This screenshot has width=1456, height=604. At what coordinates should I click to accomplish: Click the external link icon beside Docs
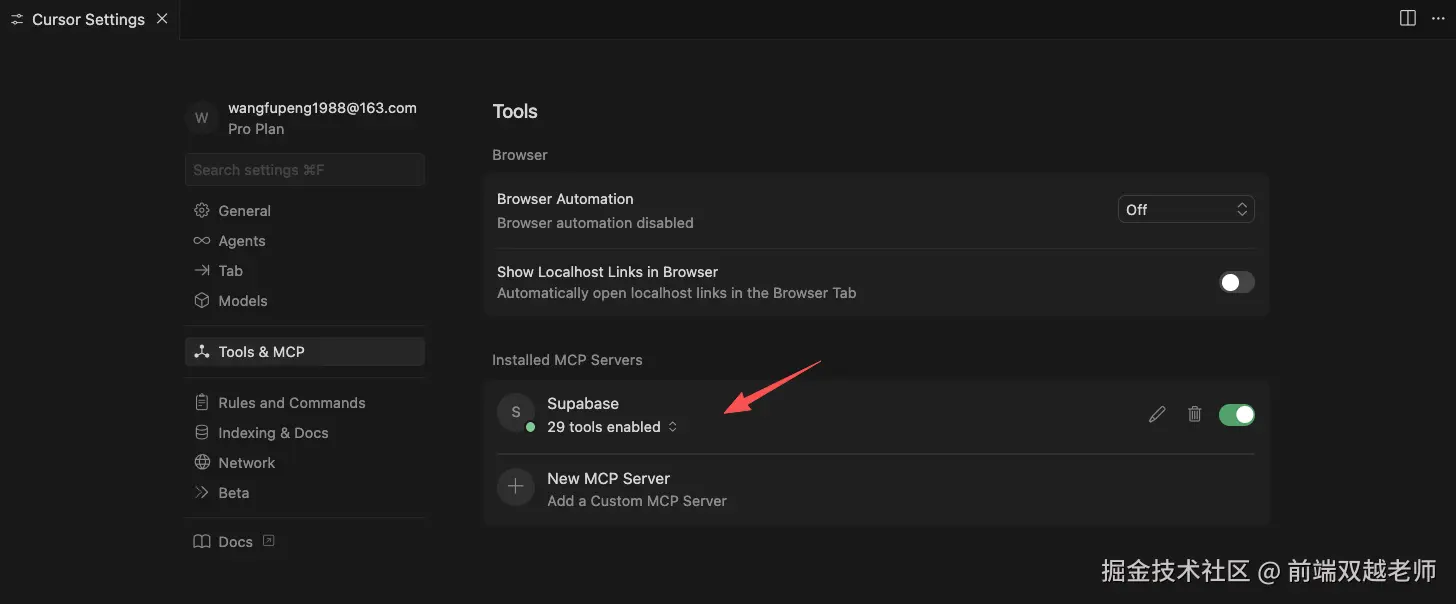click(268, 541)
